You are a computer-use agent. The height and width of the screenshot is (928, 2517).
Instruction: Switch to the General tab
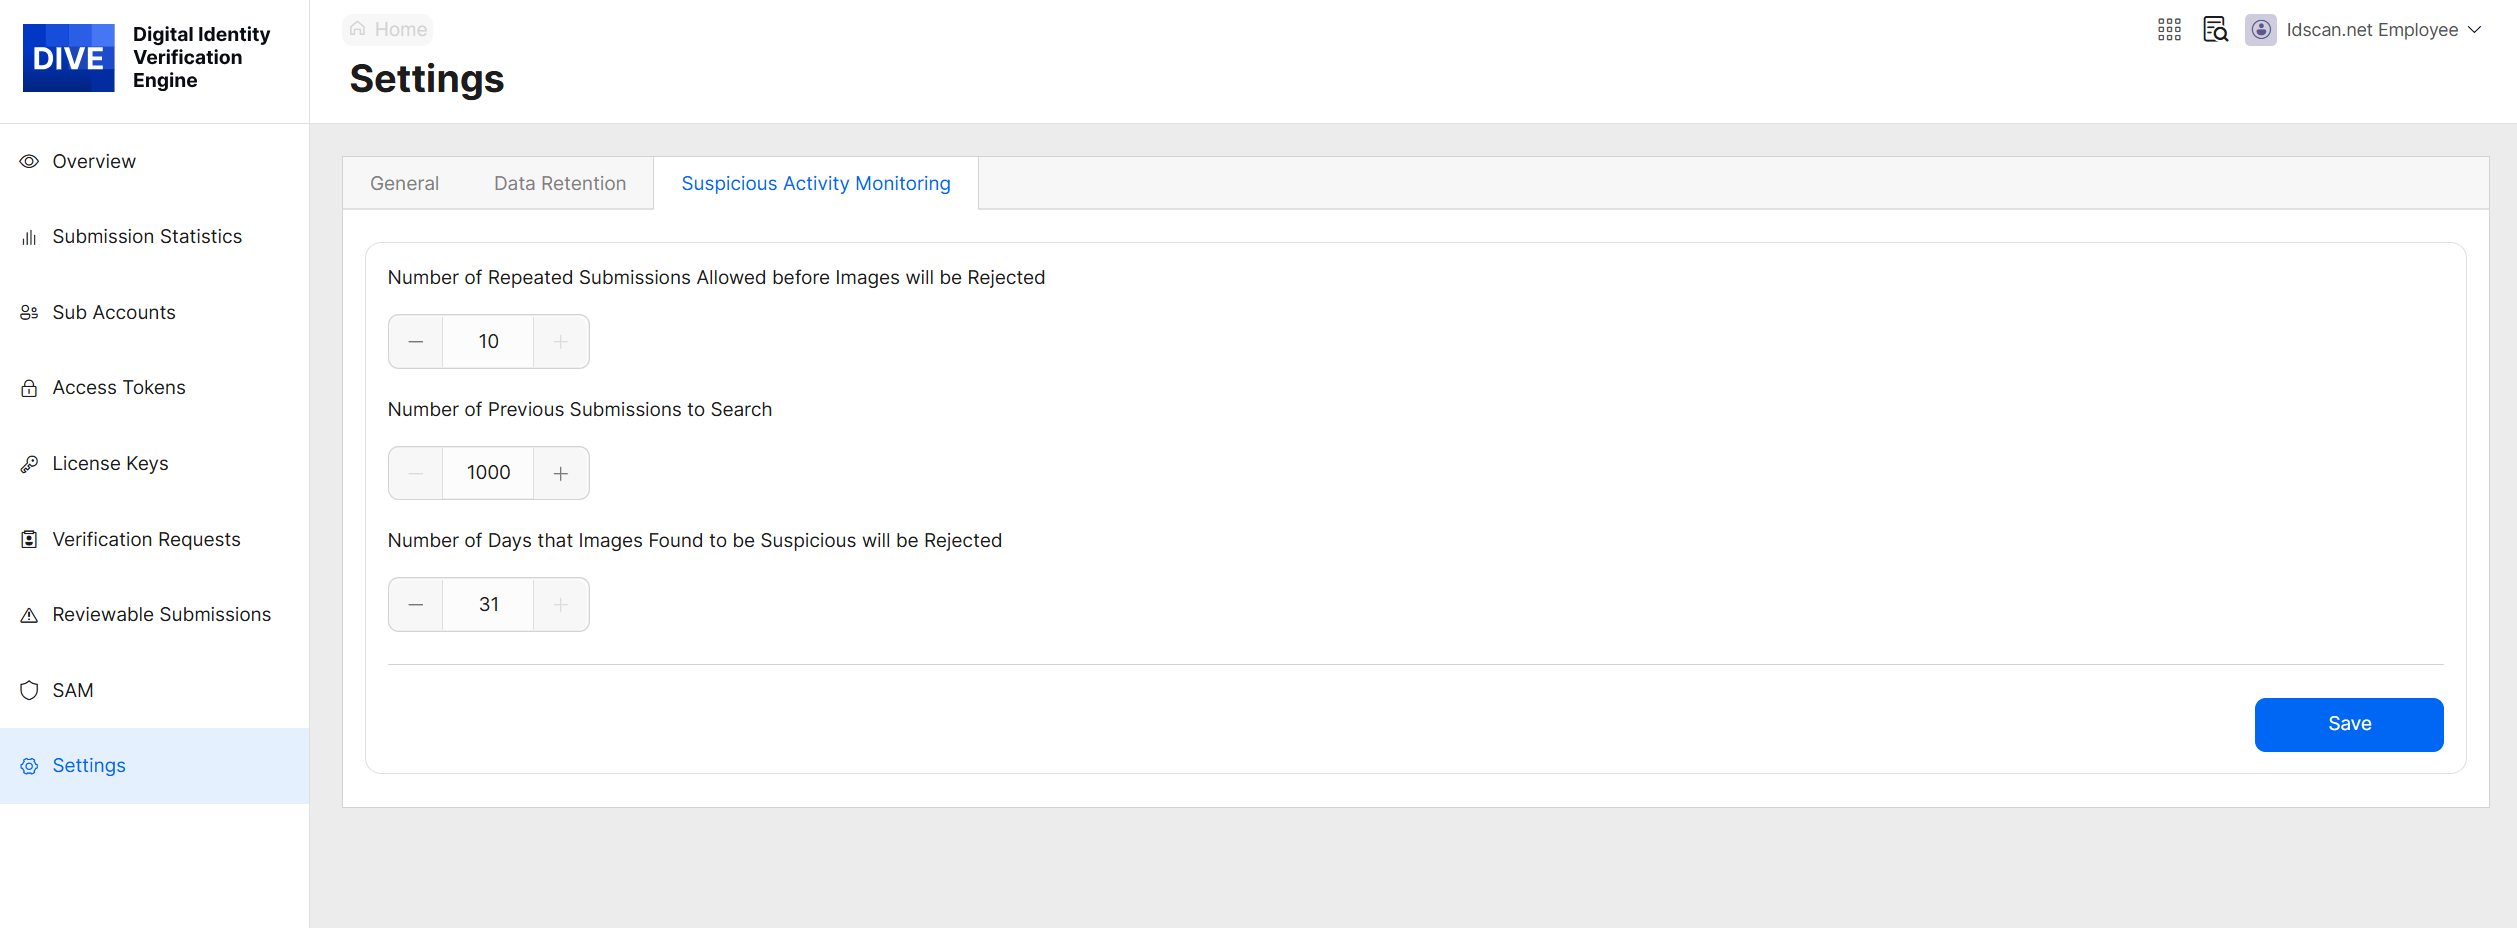pos(404,184)
